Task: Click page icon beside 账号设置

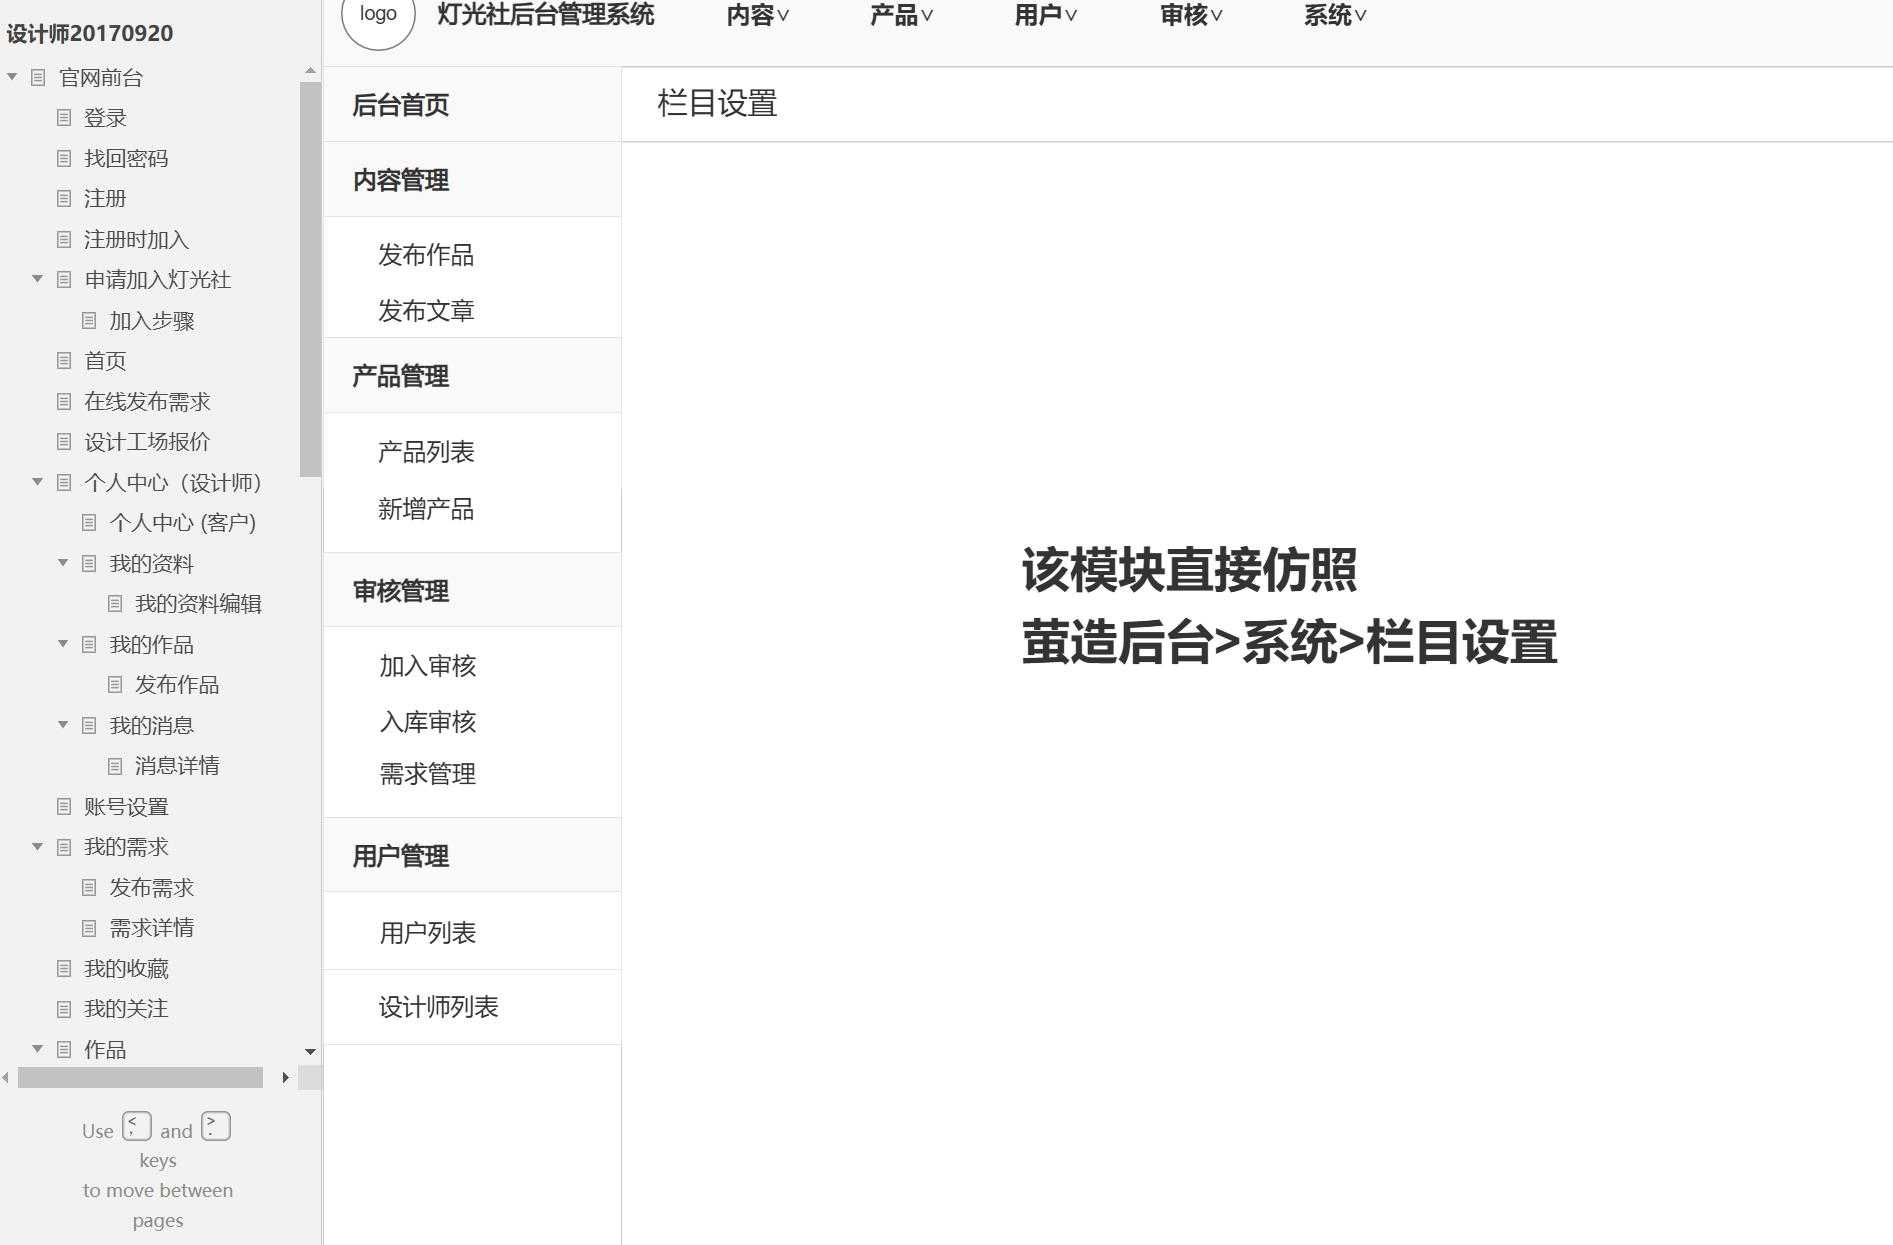Action: pyautogui.click(x=64, y=806)
